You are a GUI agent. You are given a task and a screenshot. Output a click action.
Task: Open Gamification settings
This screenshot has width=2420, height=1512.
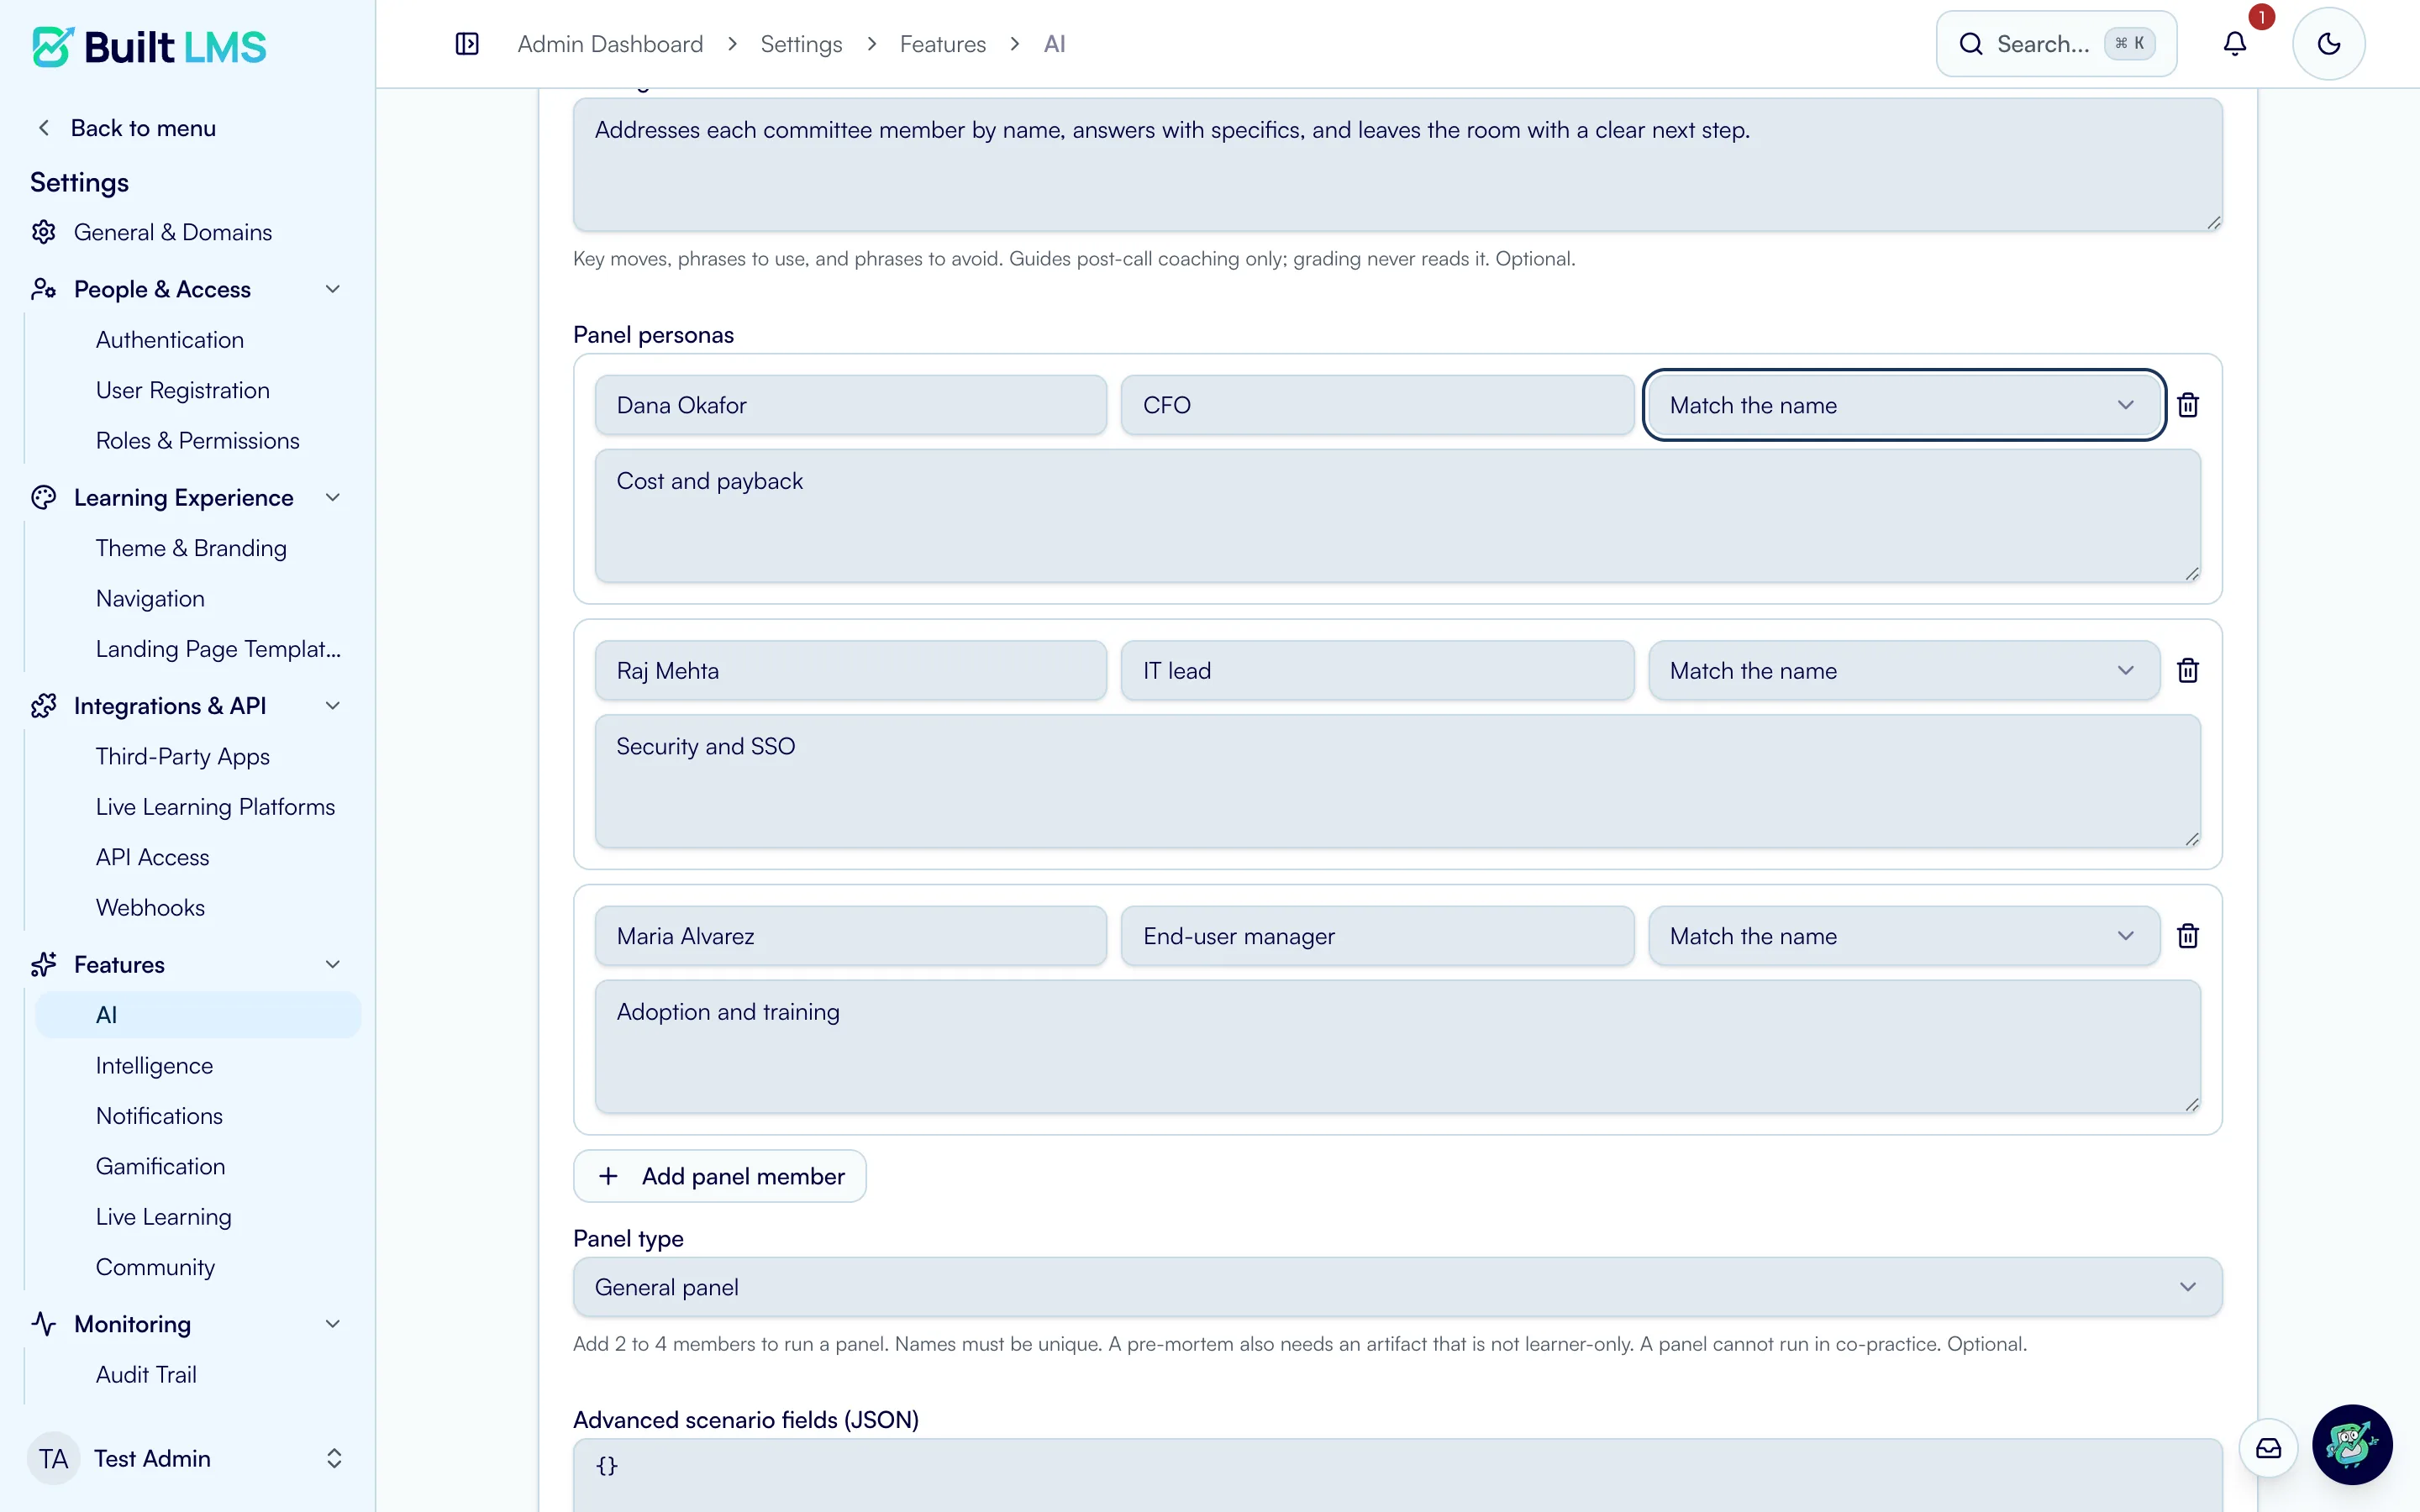[x=160, y=1166]
